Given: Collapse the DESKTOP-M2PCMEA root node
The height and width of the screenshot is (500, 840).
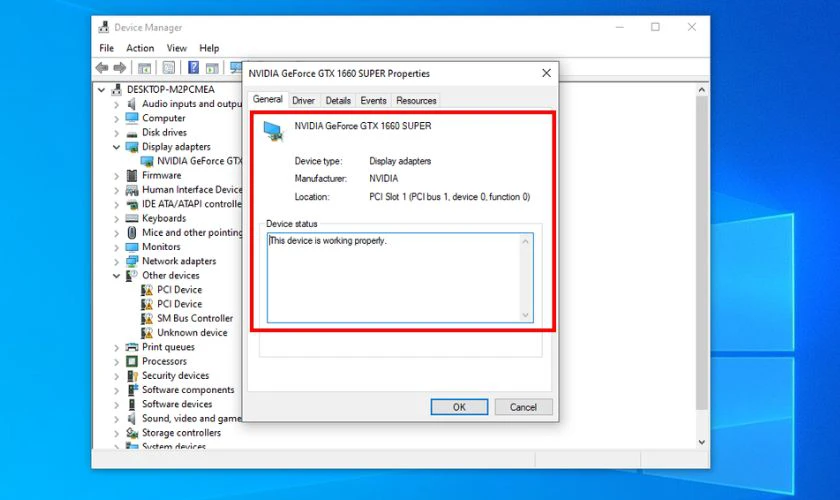Looking at the screenshot, I should 102,90.
